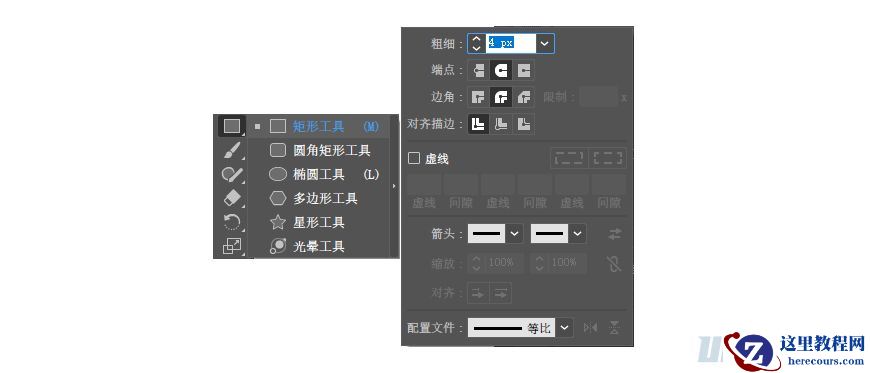Click the first 缩放 100% scale field
Image resolution: width=870 pixels, height=373 pixels.
(504, 263)
